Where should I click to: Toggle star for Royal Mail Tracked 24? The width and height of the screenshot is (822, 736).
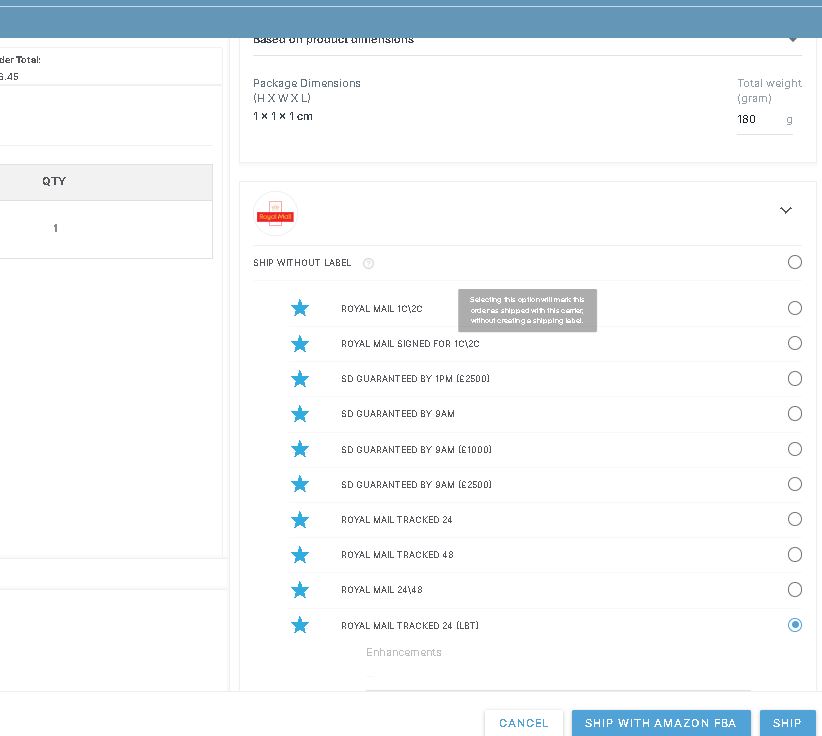click(300, 520)
